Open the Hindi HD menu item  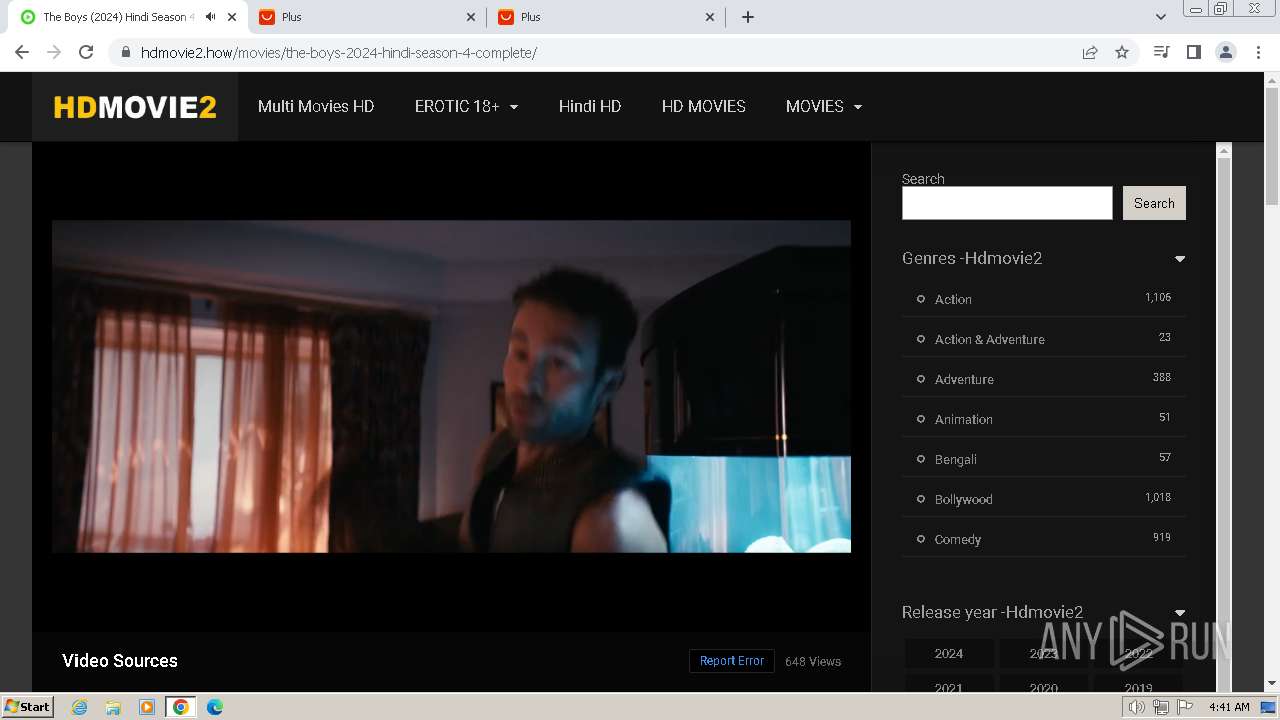[590, 106]
